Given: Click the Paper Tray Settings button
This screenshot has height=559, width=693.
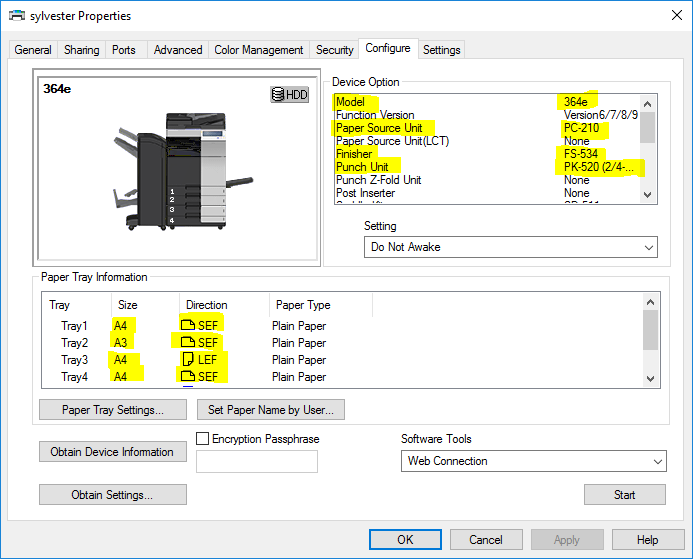Looking at the screenshot, I should pos(113,410).
